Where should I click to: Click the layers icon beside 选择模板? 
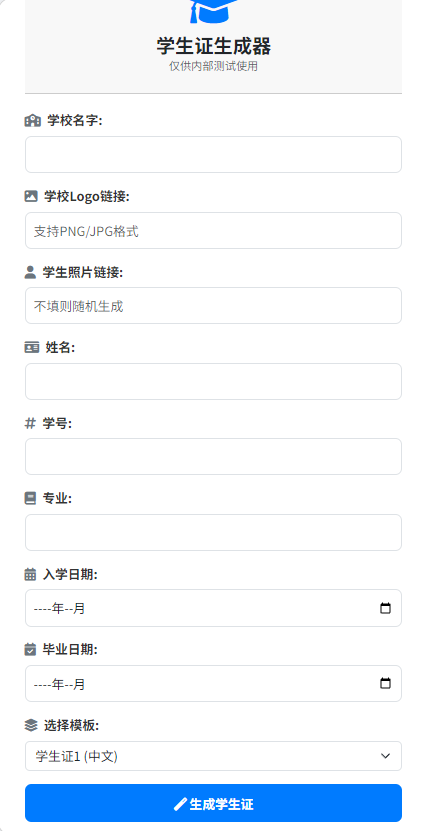tap(31, 725)
